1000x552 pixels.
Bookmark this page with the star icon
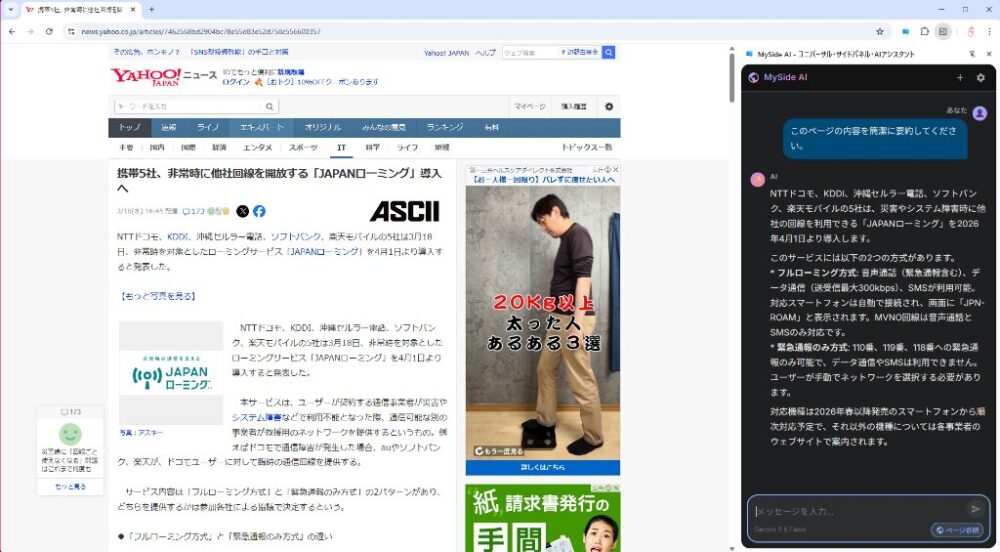(x=880, y=31)
